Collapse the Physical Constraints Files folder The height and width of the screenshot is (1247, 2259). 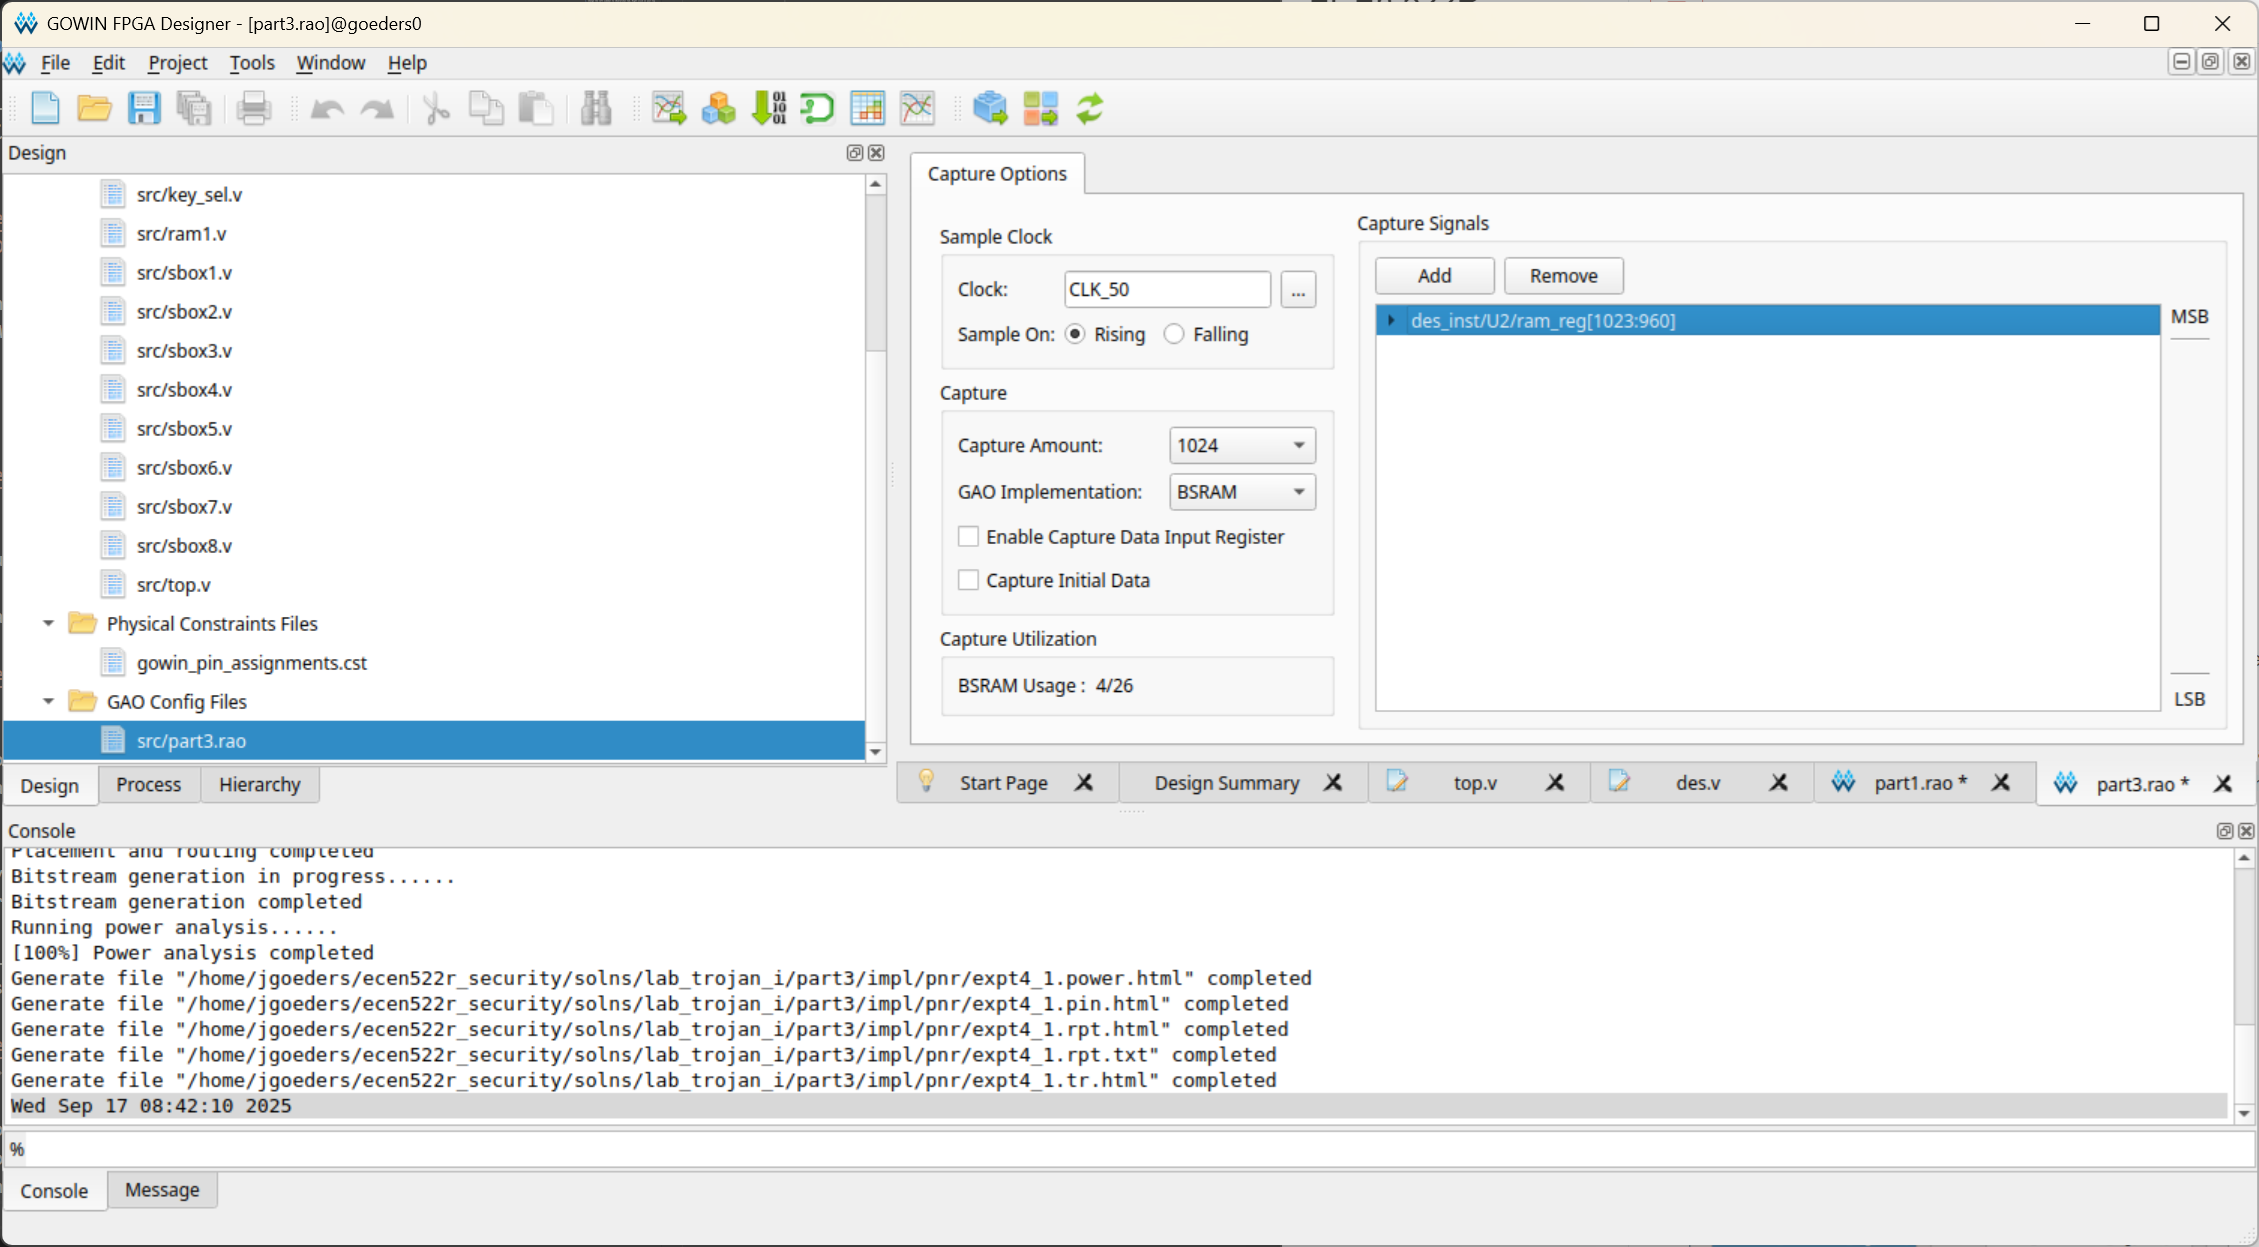[48, 623]
